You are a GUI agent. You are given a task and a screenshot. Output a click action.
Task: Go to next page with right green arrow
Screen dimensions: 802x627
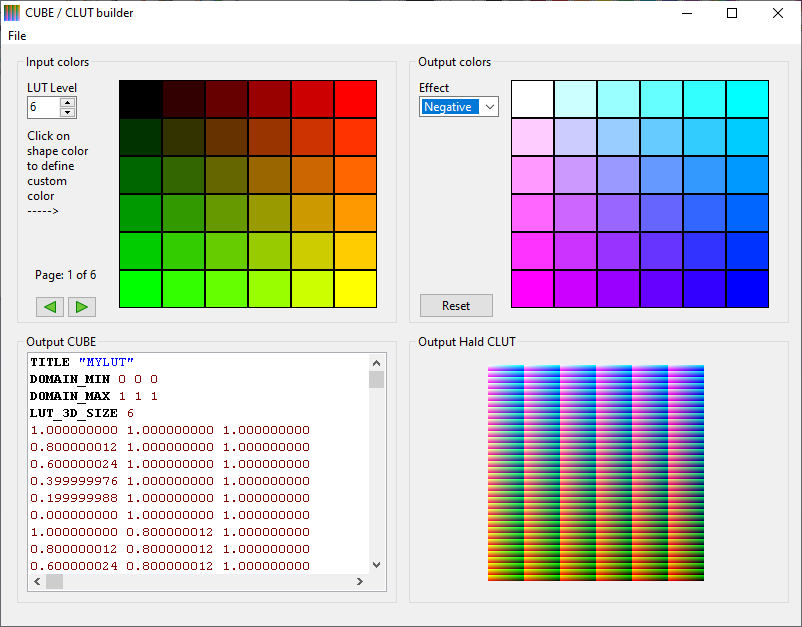click(82, 307)
